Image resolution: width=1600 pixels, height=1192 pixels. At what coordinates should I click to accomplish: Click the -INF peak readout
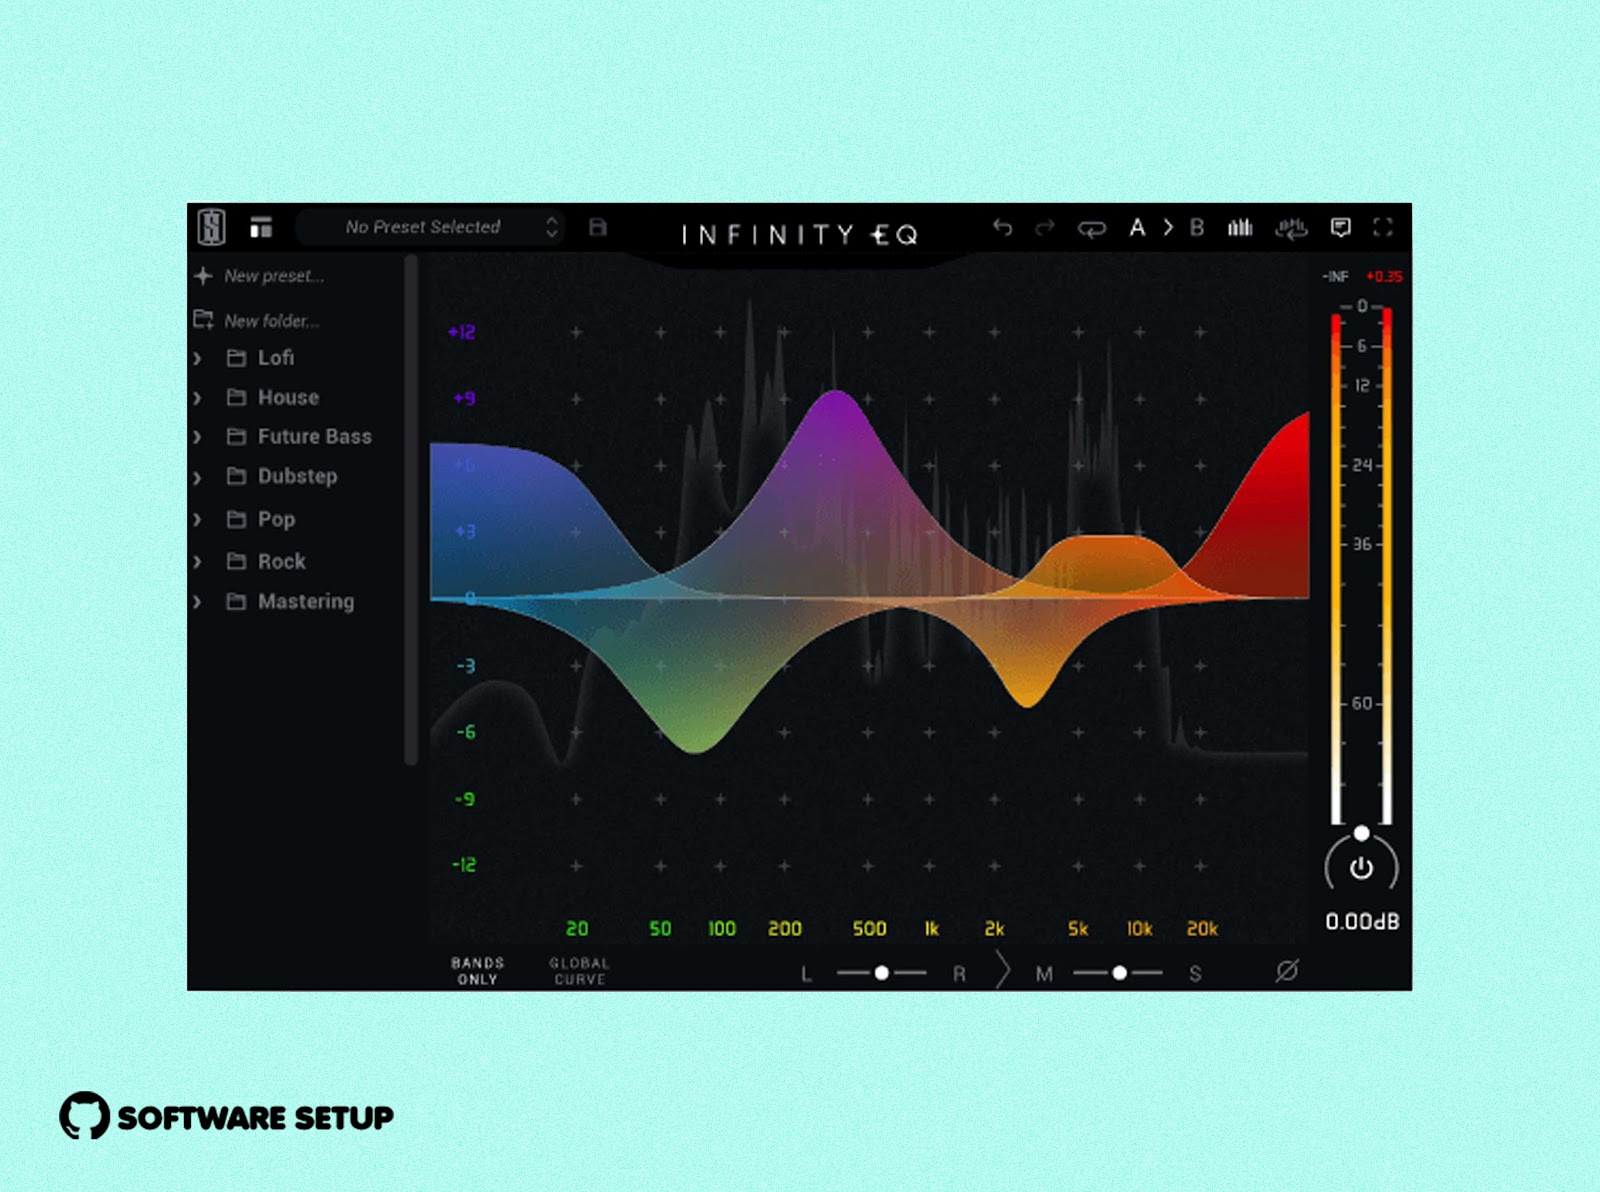[1336, 277]
